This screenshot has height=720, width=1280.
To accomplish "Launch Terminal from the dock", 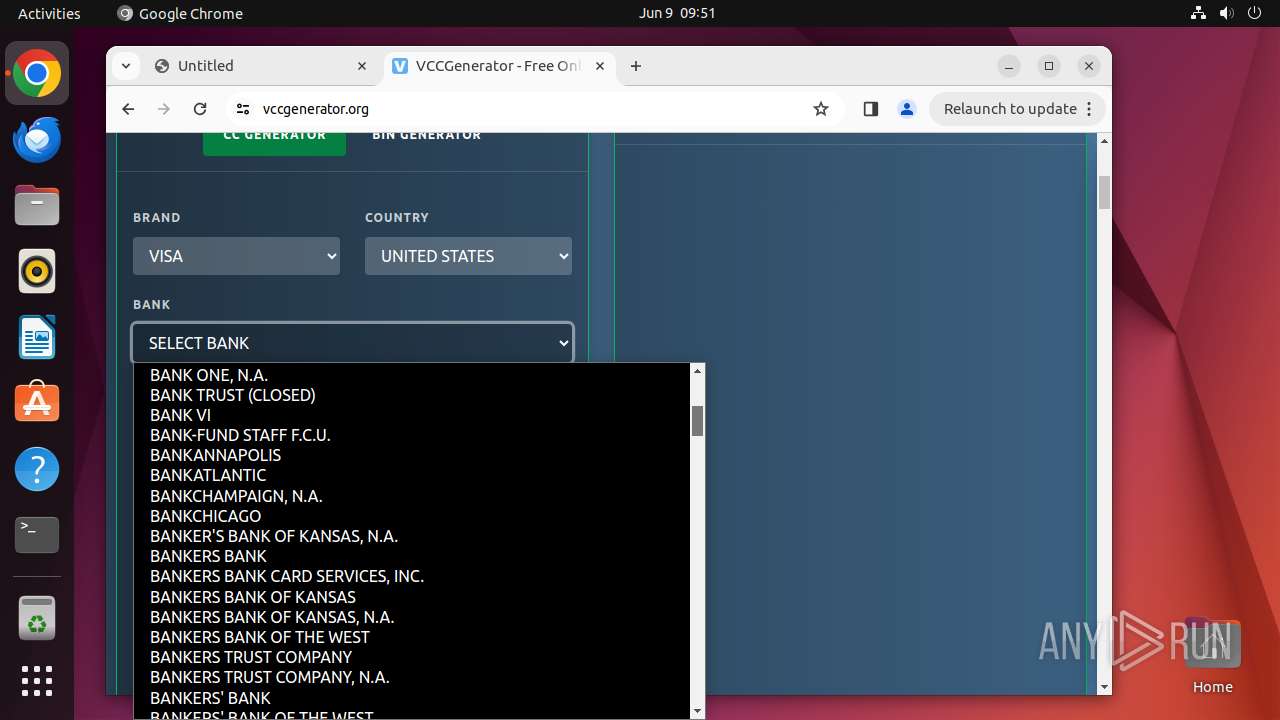I will (x=37, y=535).
